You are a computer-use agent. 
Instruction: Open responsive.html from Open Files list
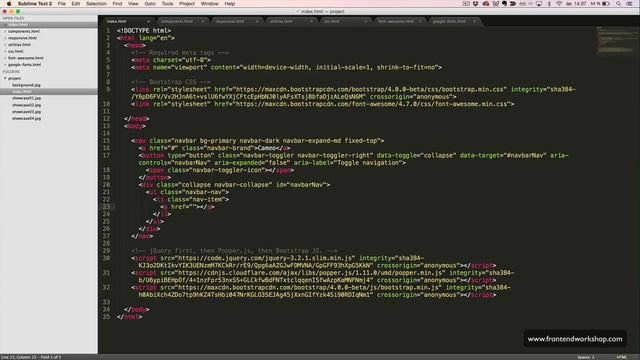pyautogui.click(x=22, y=38)
